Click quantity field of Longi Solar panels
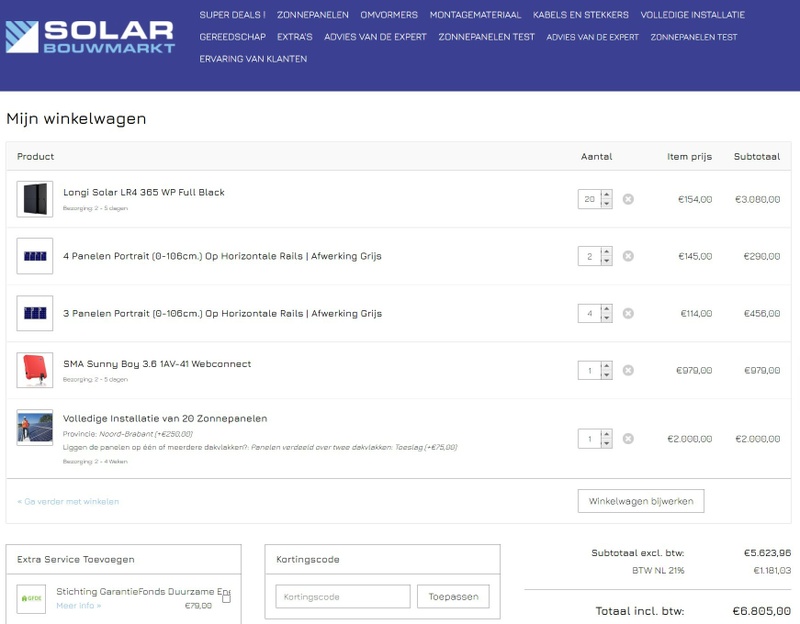This screenshot has height=624, width=800. (589, 199)
